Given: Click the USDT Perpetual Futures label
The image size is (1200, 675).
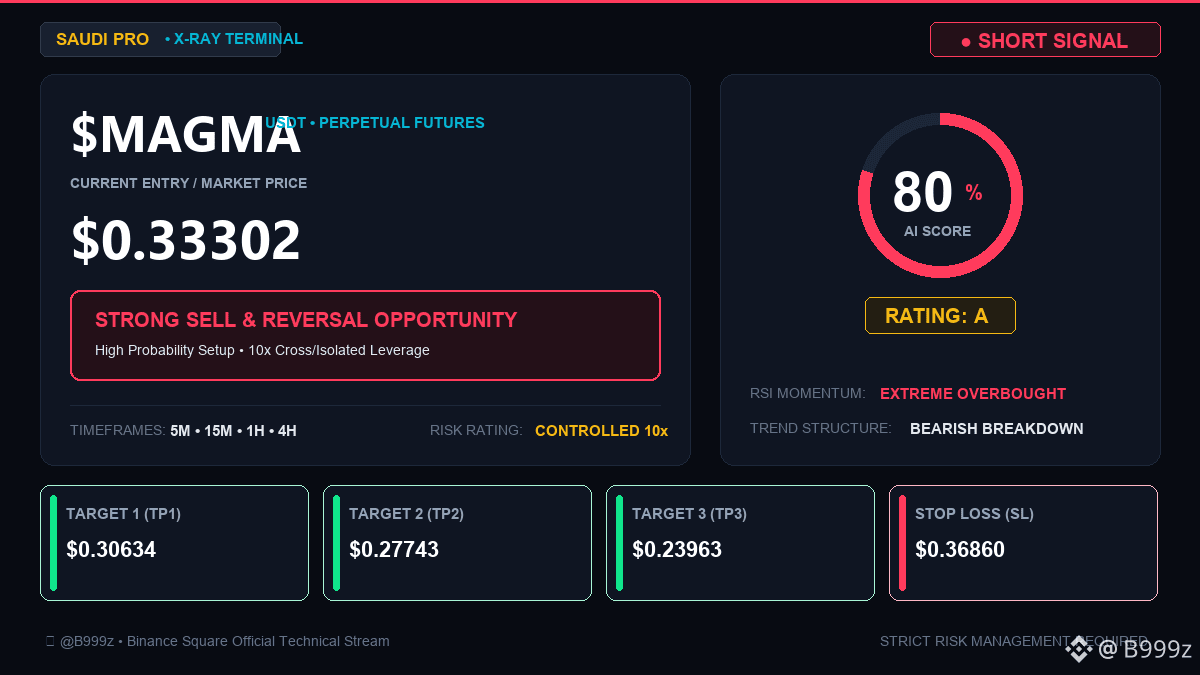Looking at the screenshot, I should pos(375,123).
